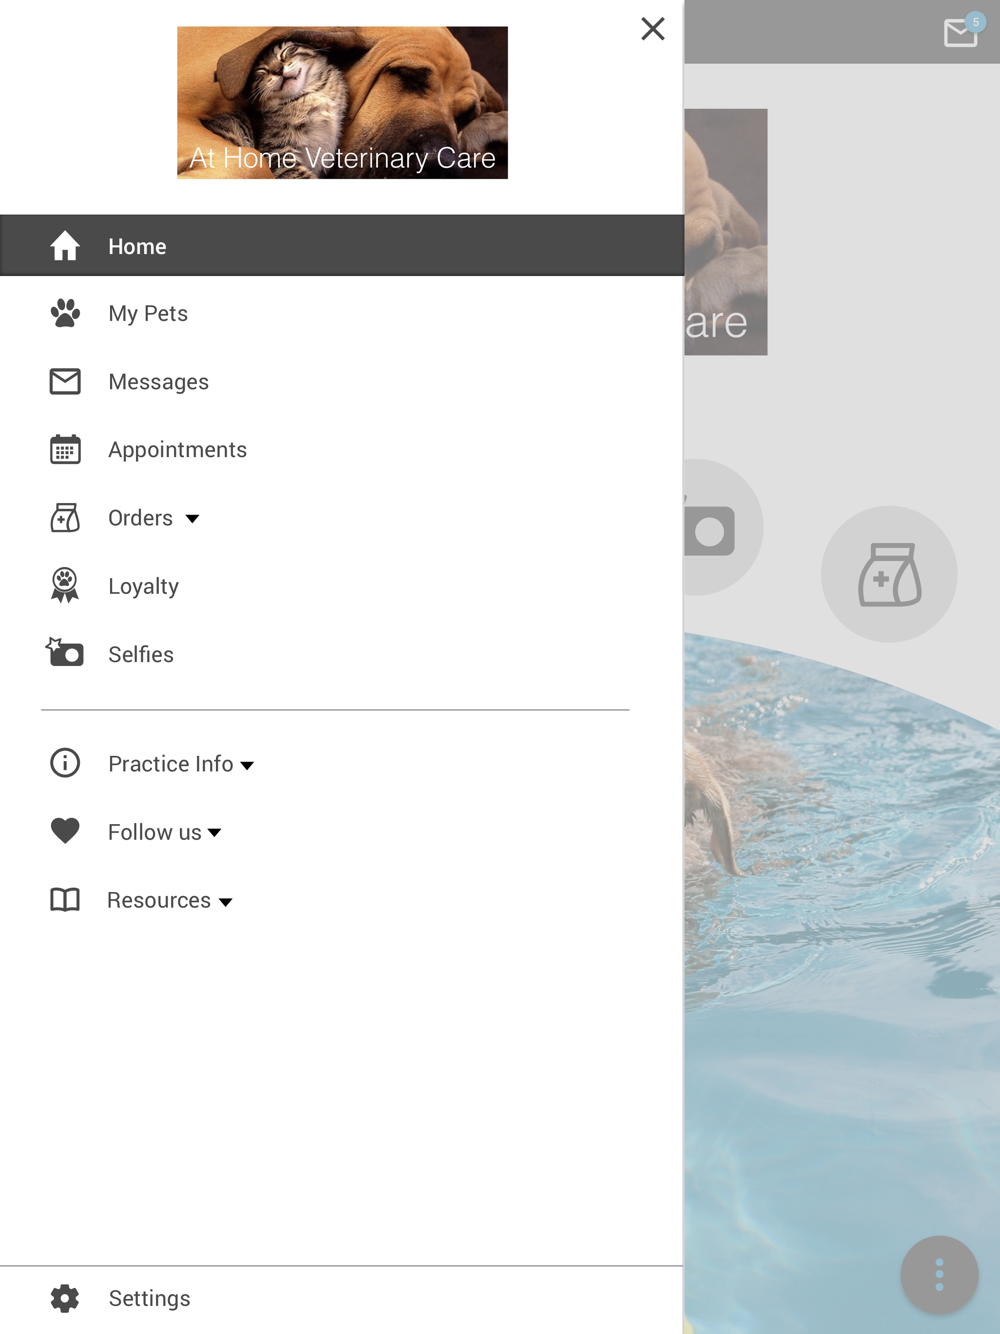Click the Appointments calendar icon
Viewport: 1000px width, 1334px height.
(65, 449)
